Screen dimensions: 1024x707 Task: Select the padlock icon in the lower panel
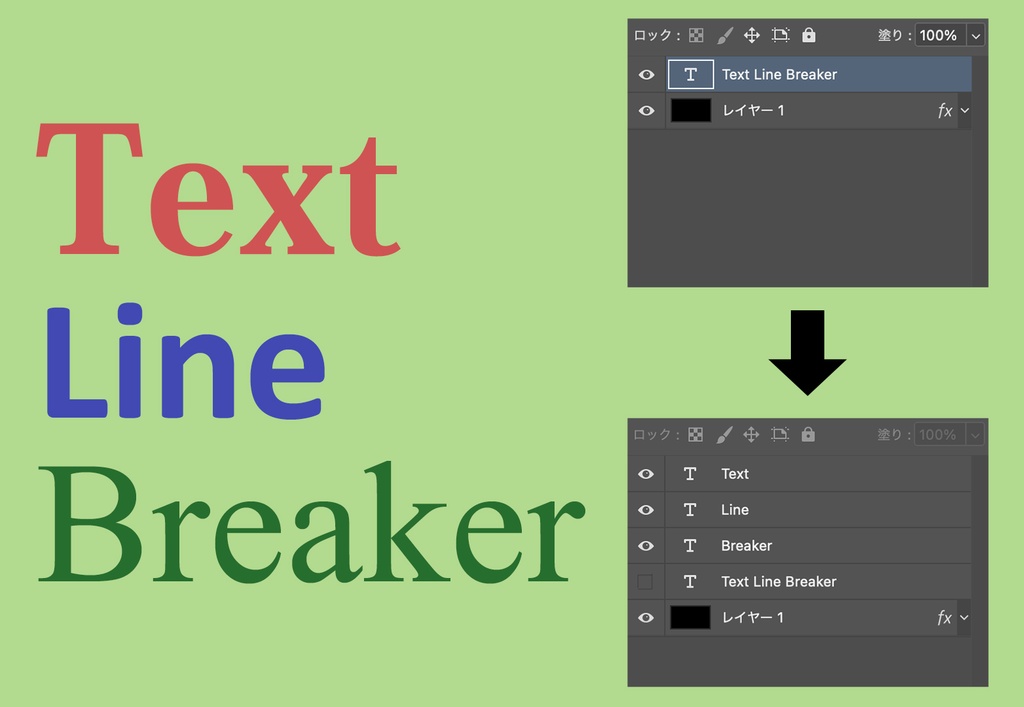point(808,434)
